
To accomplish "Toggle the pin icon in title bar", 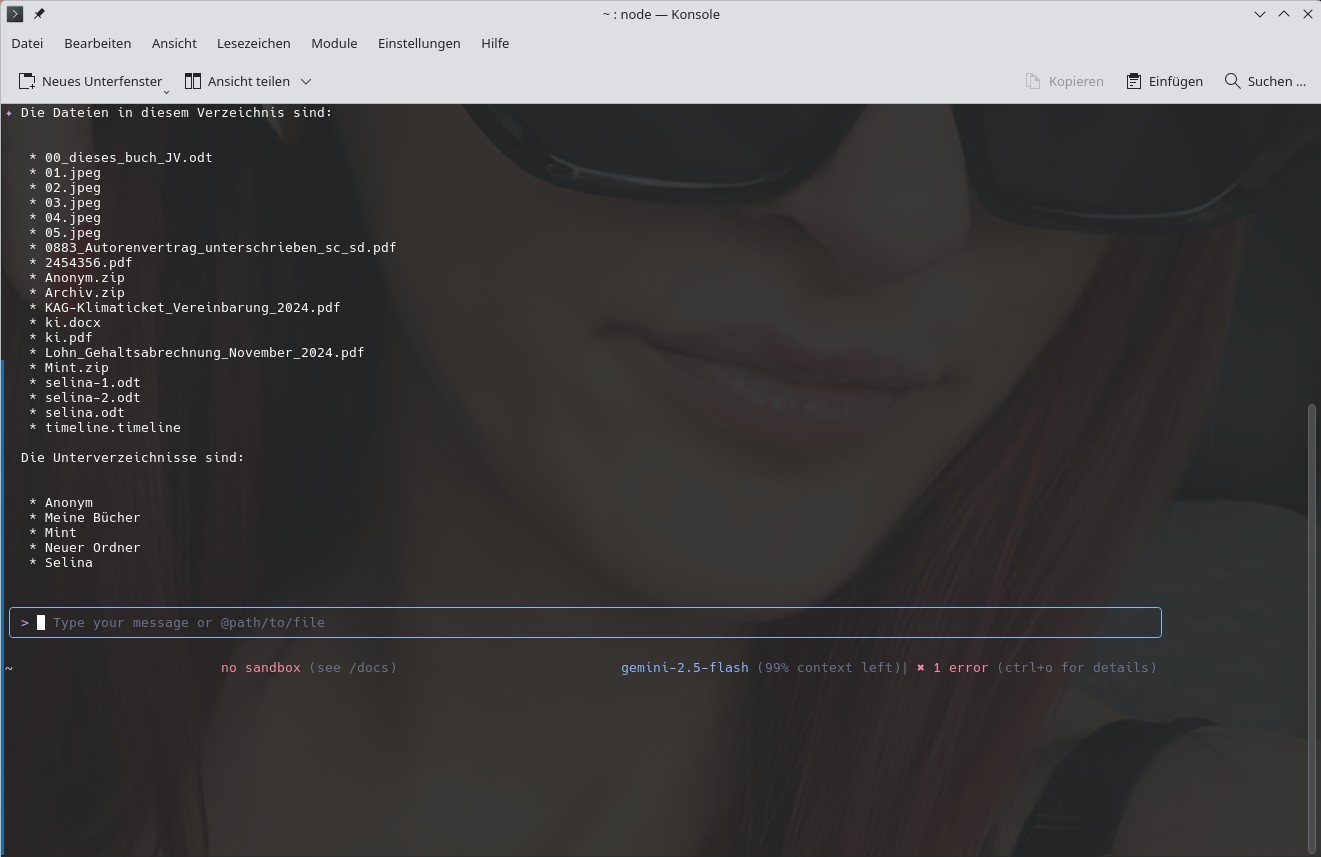I will pyautogui.click(x=39, y=14).
